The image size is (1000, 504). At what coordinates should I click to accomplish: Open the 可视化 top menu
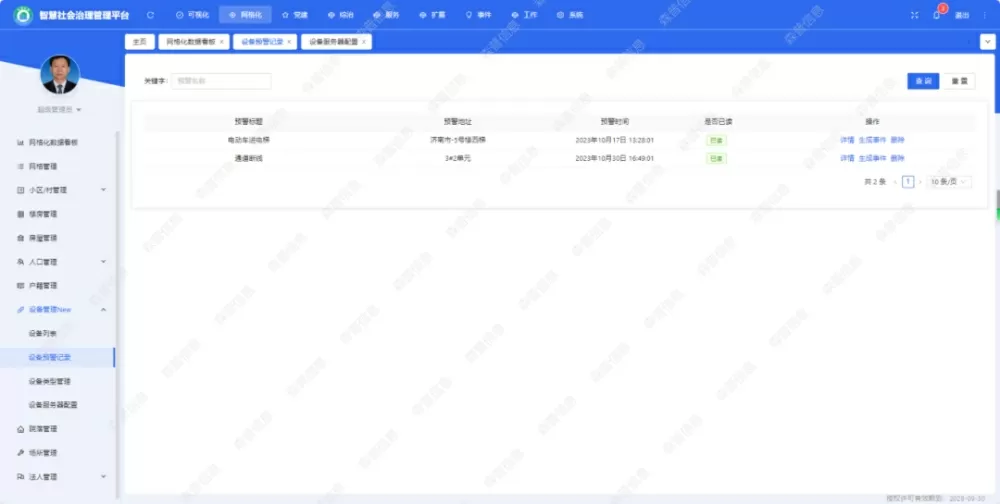[192, 15]
